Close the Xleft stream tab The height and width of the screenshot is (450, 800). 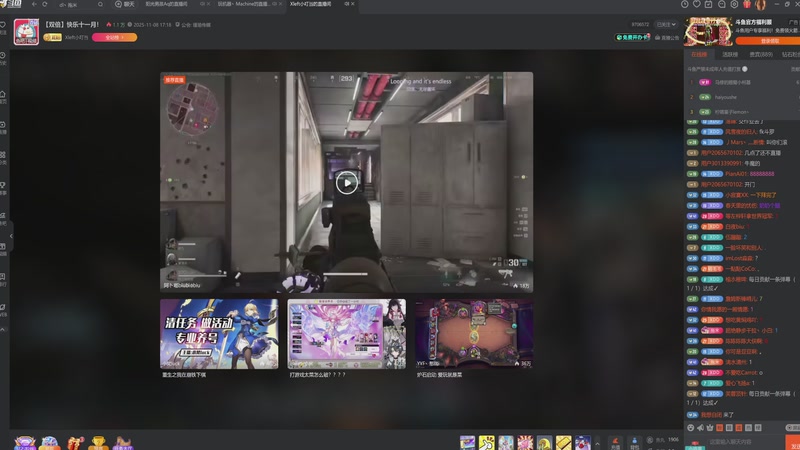click(x=353, y=4)
